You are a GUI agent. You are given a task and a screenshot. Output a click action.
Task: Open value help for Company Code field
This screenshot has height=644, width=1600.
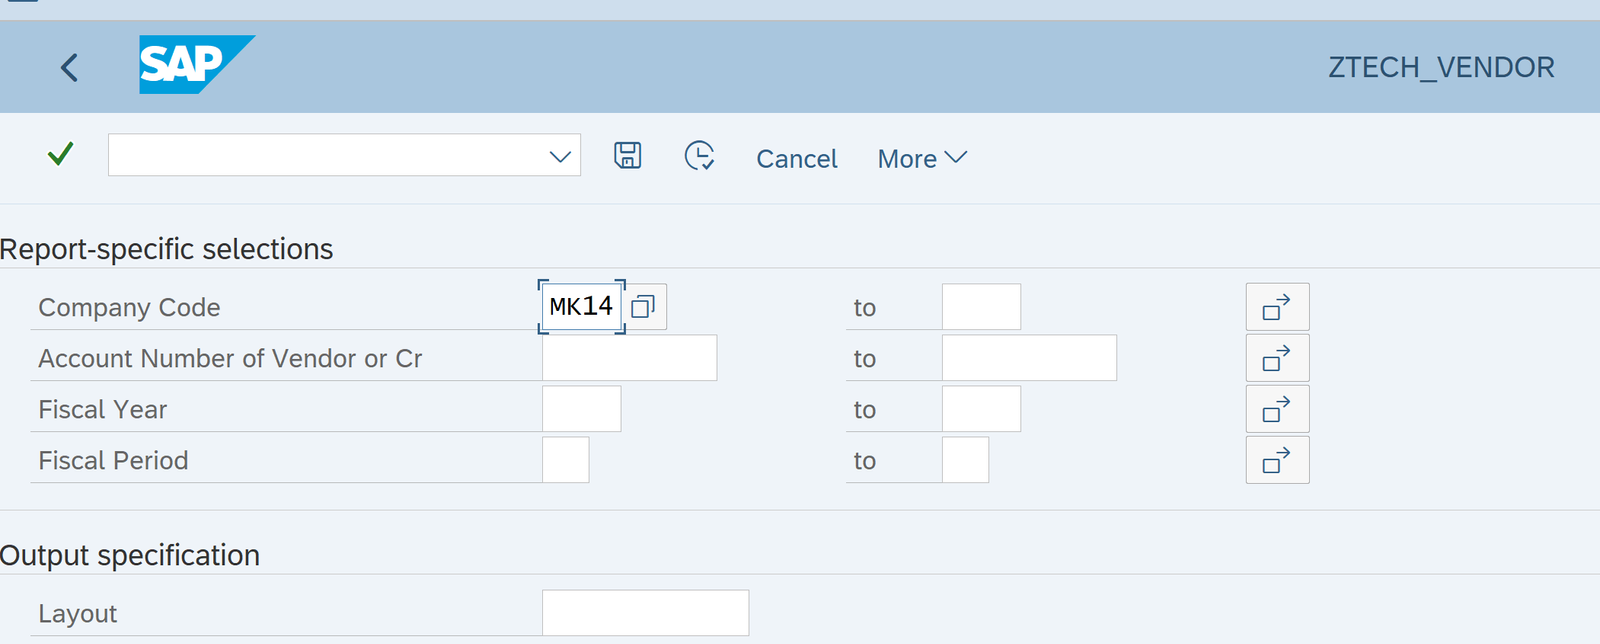coord(644,307)
